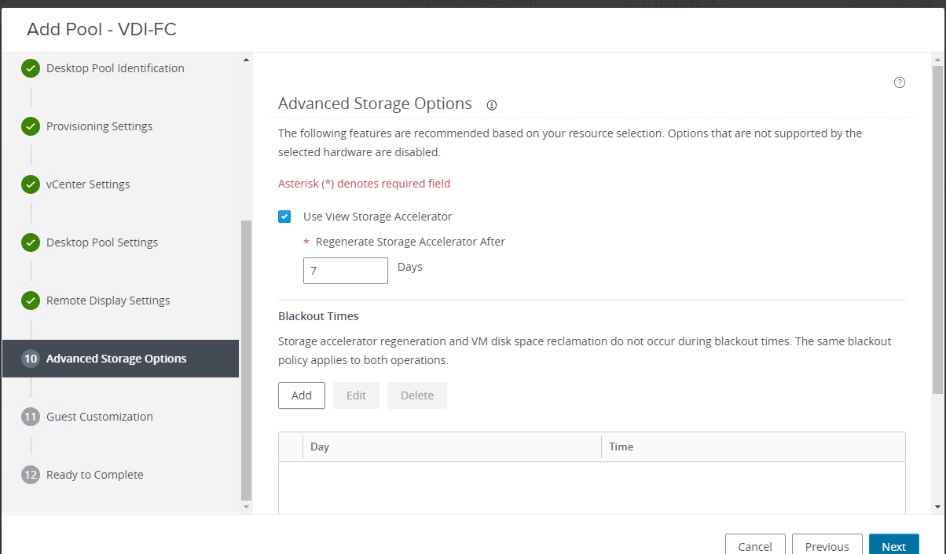Click Add blackout time button

coord(301,395)
